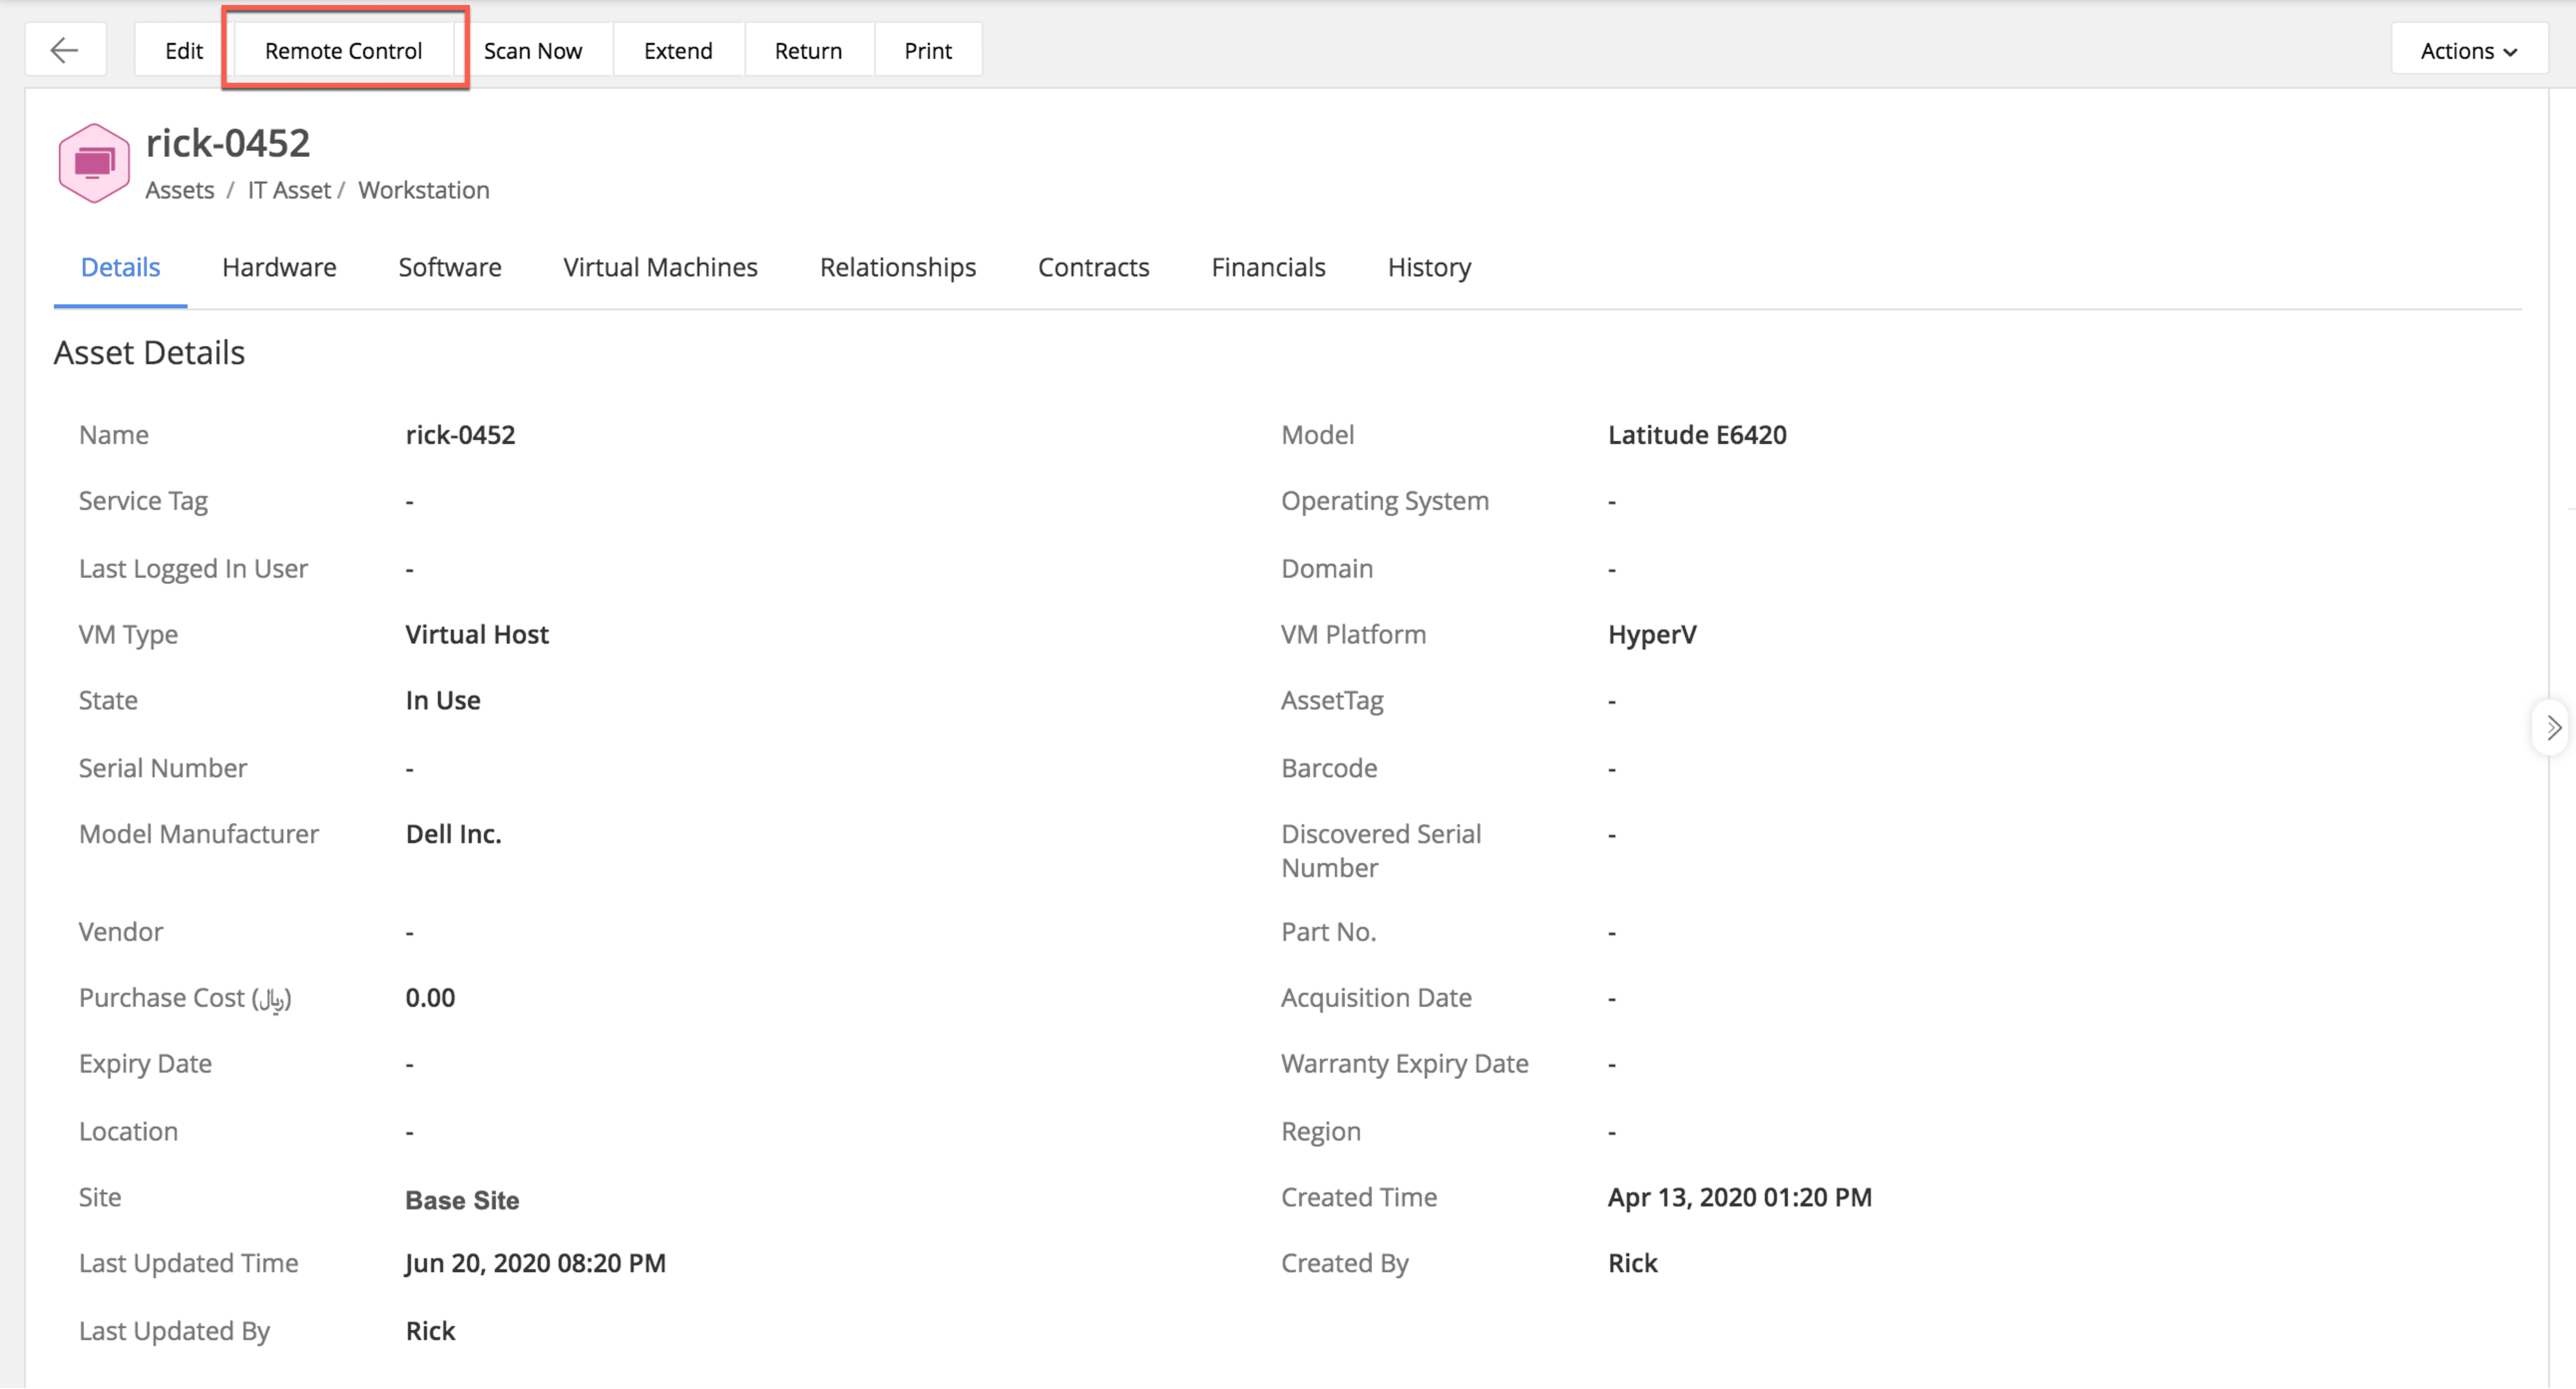
Task: Click the Edit button
Action: click(x=183, y=50)
